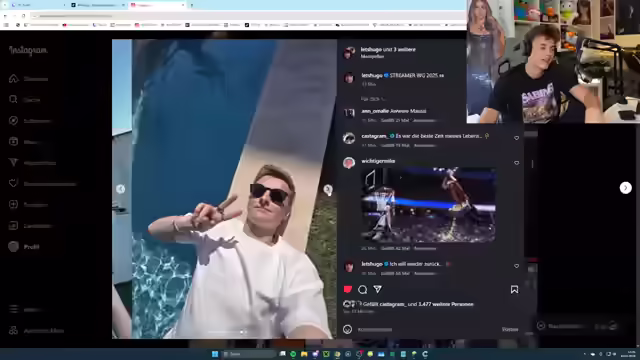Like letshugo 'Ich will wieder zurück' comment
Viewport: 640px width, 360px height.
(516, 266)
